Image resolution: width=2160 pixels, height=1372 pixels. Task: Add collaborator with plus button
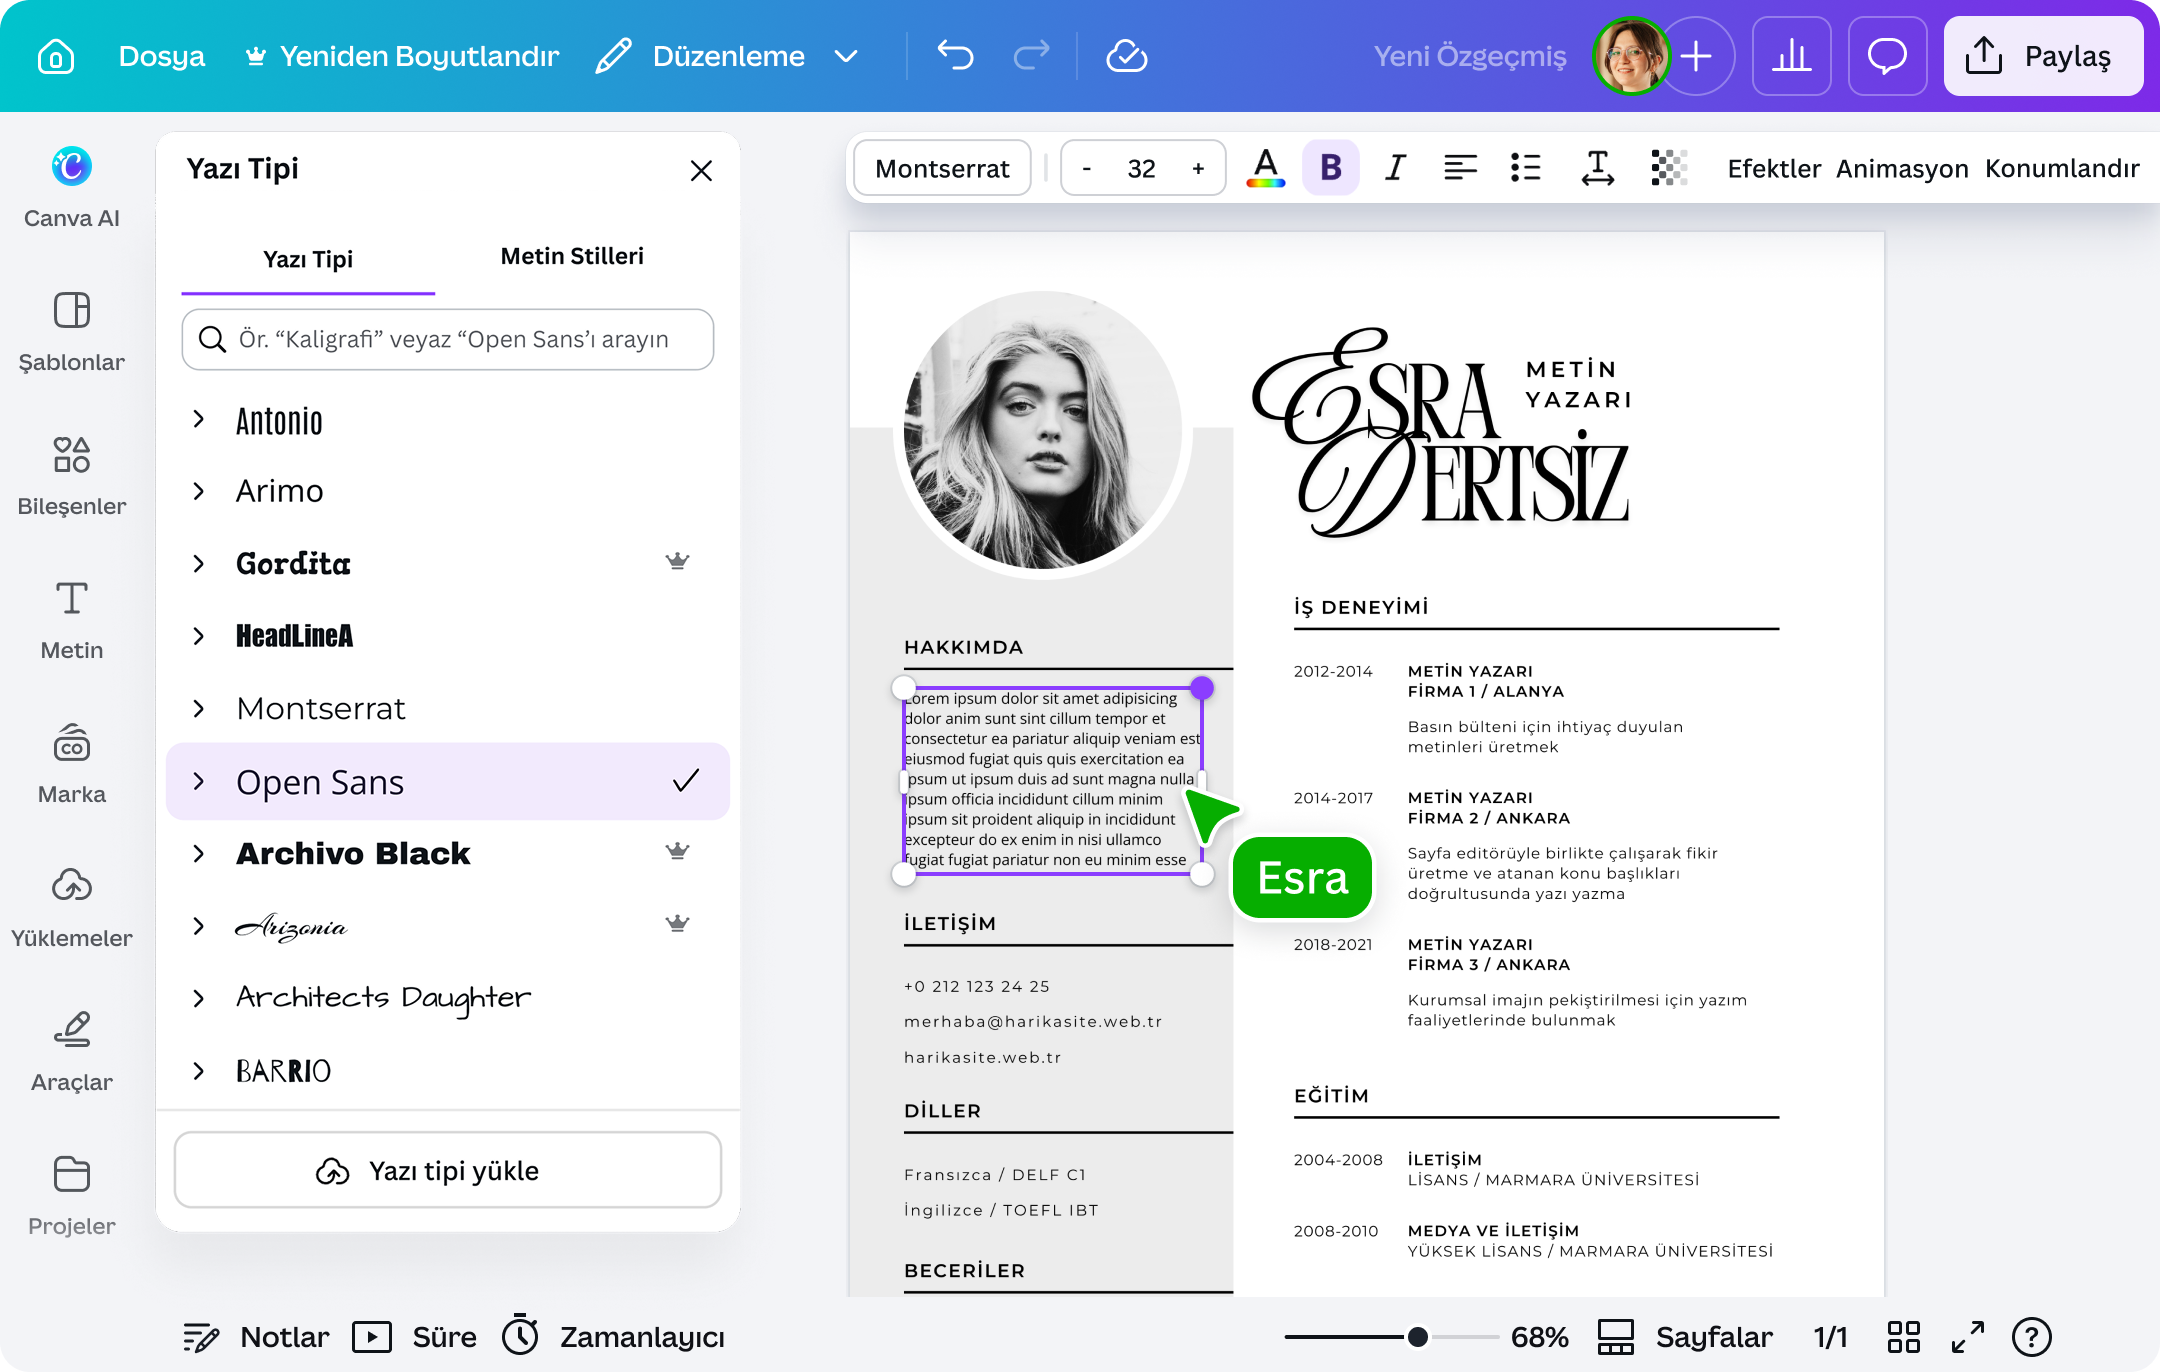click(x=1696, y=56)
